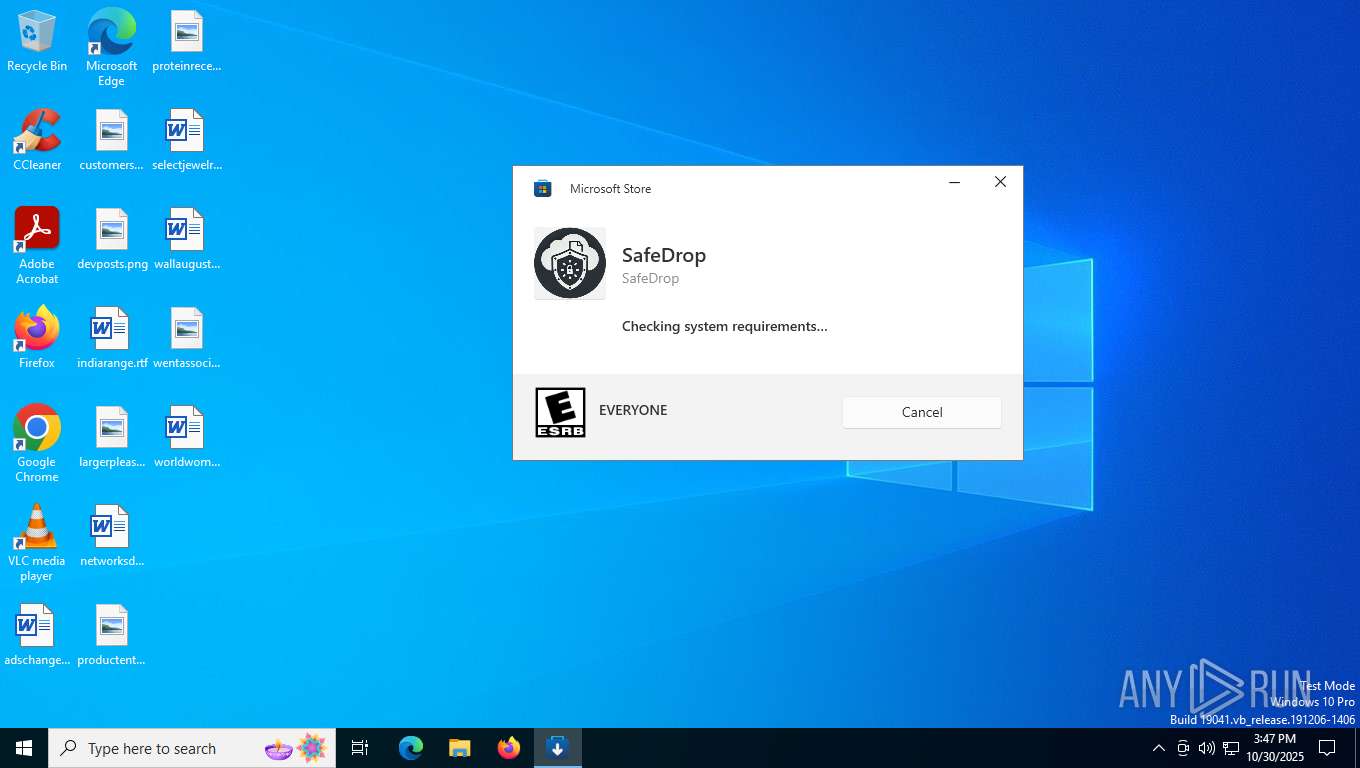Image resolution: width=1360 pixels, height=768 pixels.
Task: Cancel the SafeDrop installation
Action: click(921, 412)
